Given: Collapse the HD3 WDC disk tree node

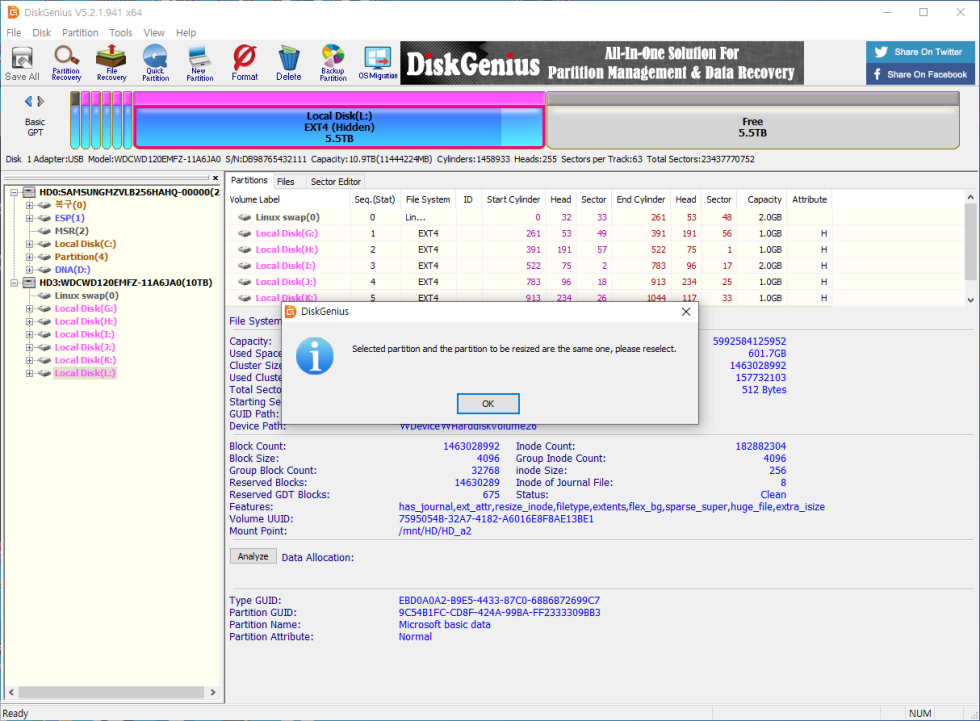Looking at the screenshot, I should coord(13,283).
